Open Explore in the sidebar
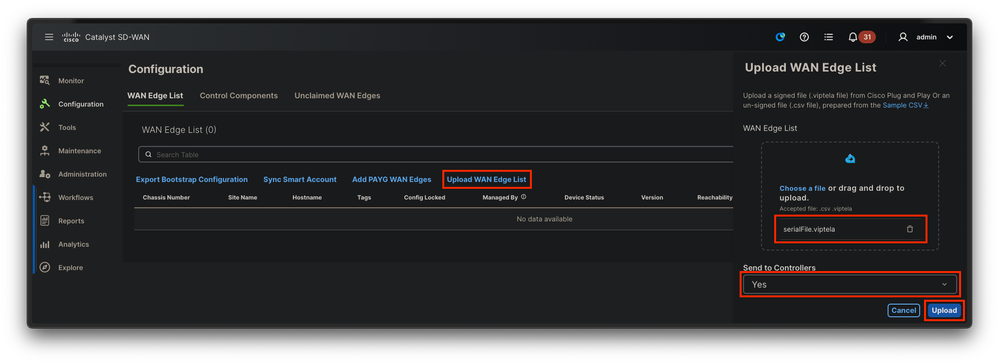Viewport: 999px width, 364px height. click(71, 268)
